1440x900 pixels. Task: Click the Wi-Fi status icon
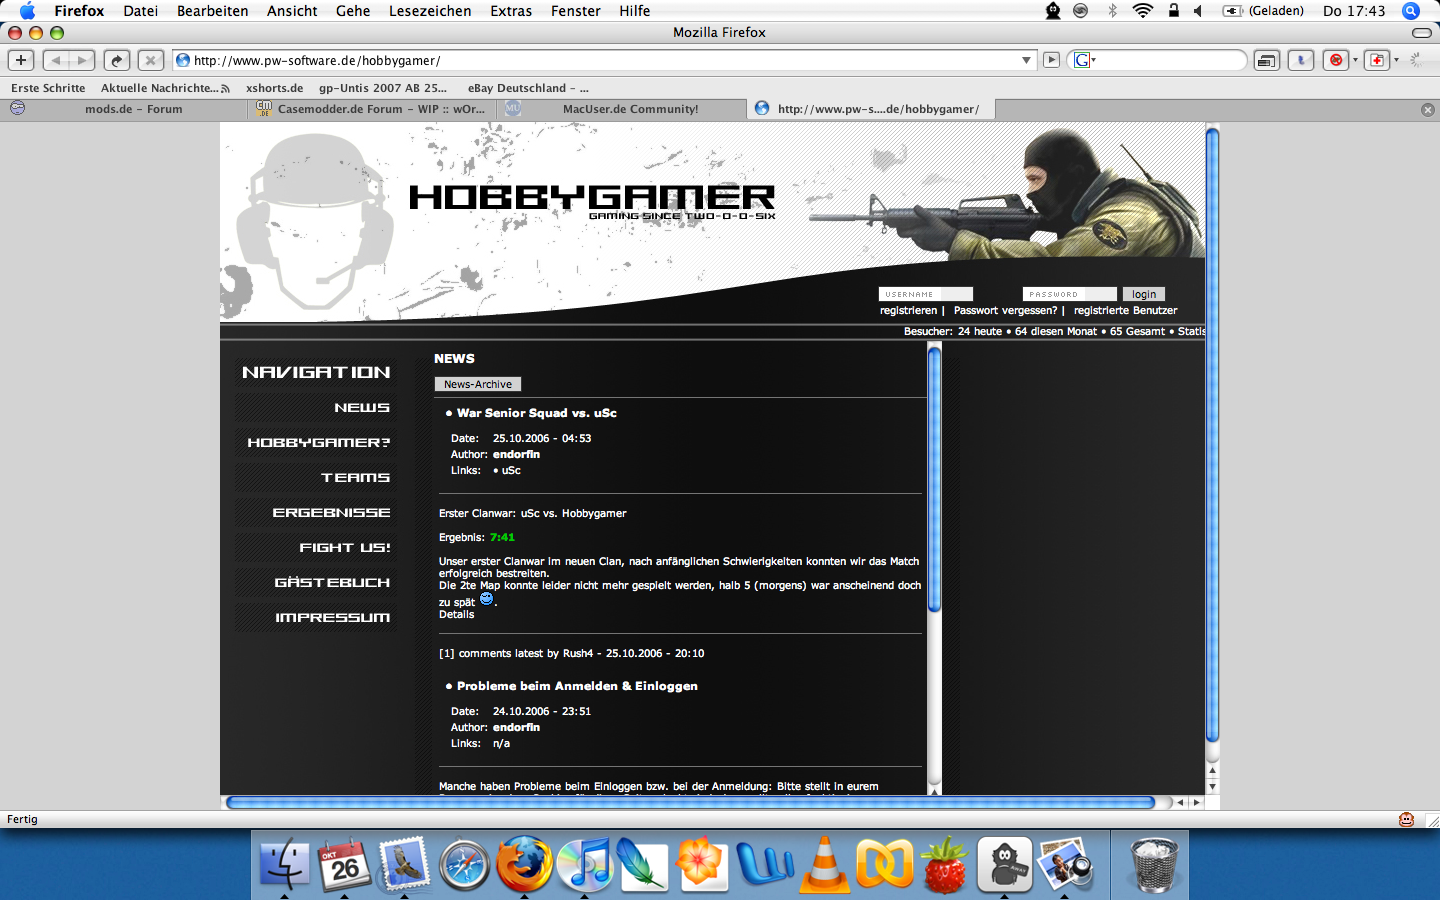click(x=1142, y=11)
